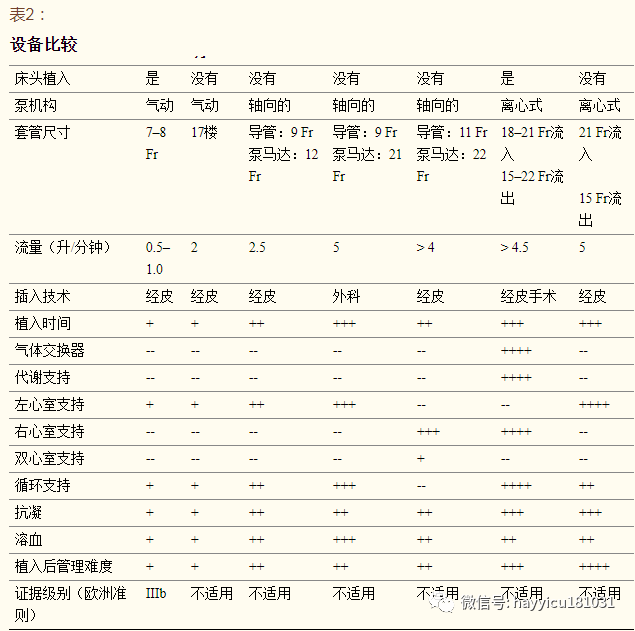635x631 pixels.
Task: Select the single "+" in 双心室支持 row
Action: (x=421, y=458)
